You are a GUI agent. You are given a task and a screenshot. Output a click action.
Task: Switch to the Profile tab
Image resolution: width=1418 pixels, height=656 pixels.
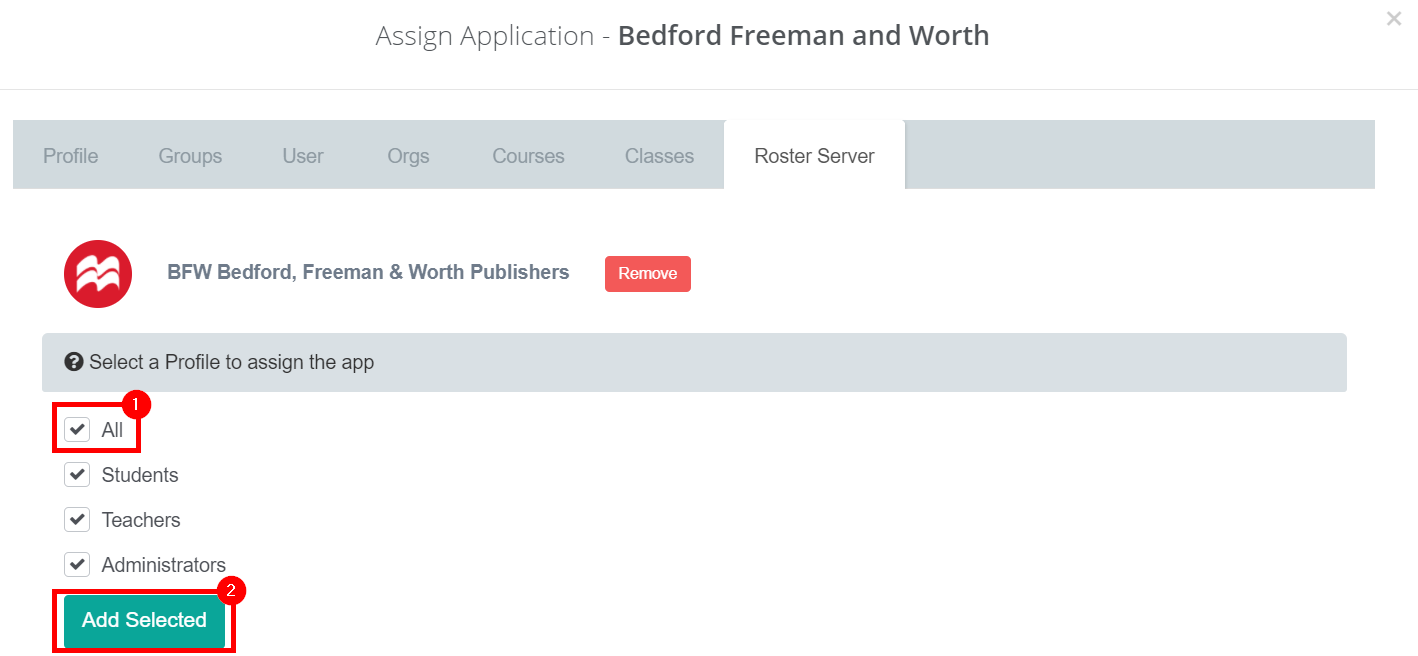tap(70, 155)
